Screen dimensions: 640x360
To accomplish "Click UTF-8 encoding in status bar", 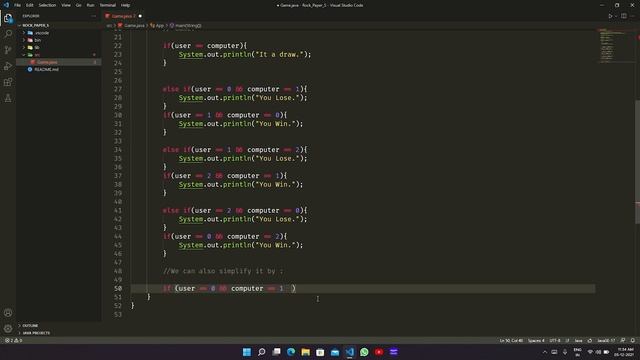I will coord(555,340).
